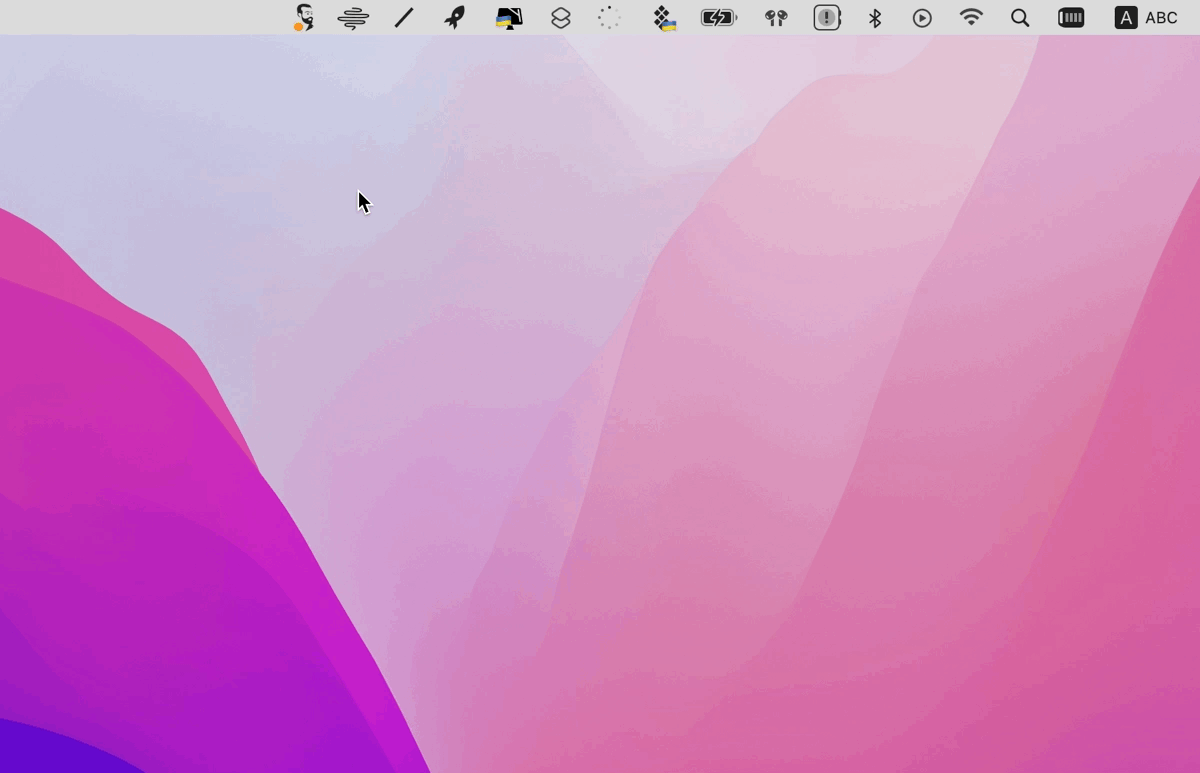This screenshot has height=773, width=1200.
Task: Open the battery charging status menu
Action: 719,18
